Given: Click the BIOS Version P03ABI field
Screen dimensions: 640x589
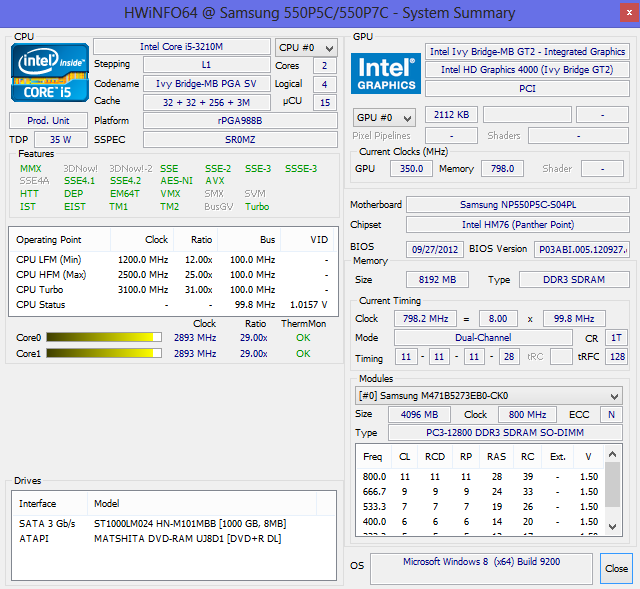Looking at the screenshot, I should 582,249.
